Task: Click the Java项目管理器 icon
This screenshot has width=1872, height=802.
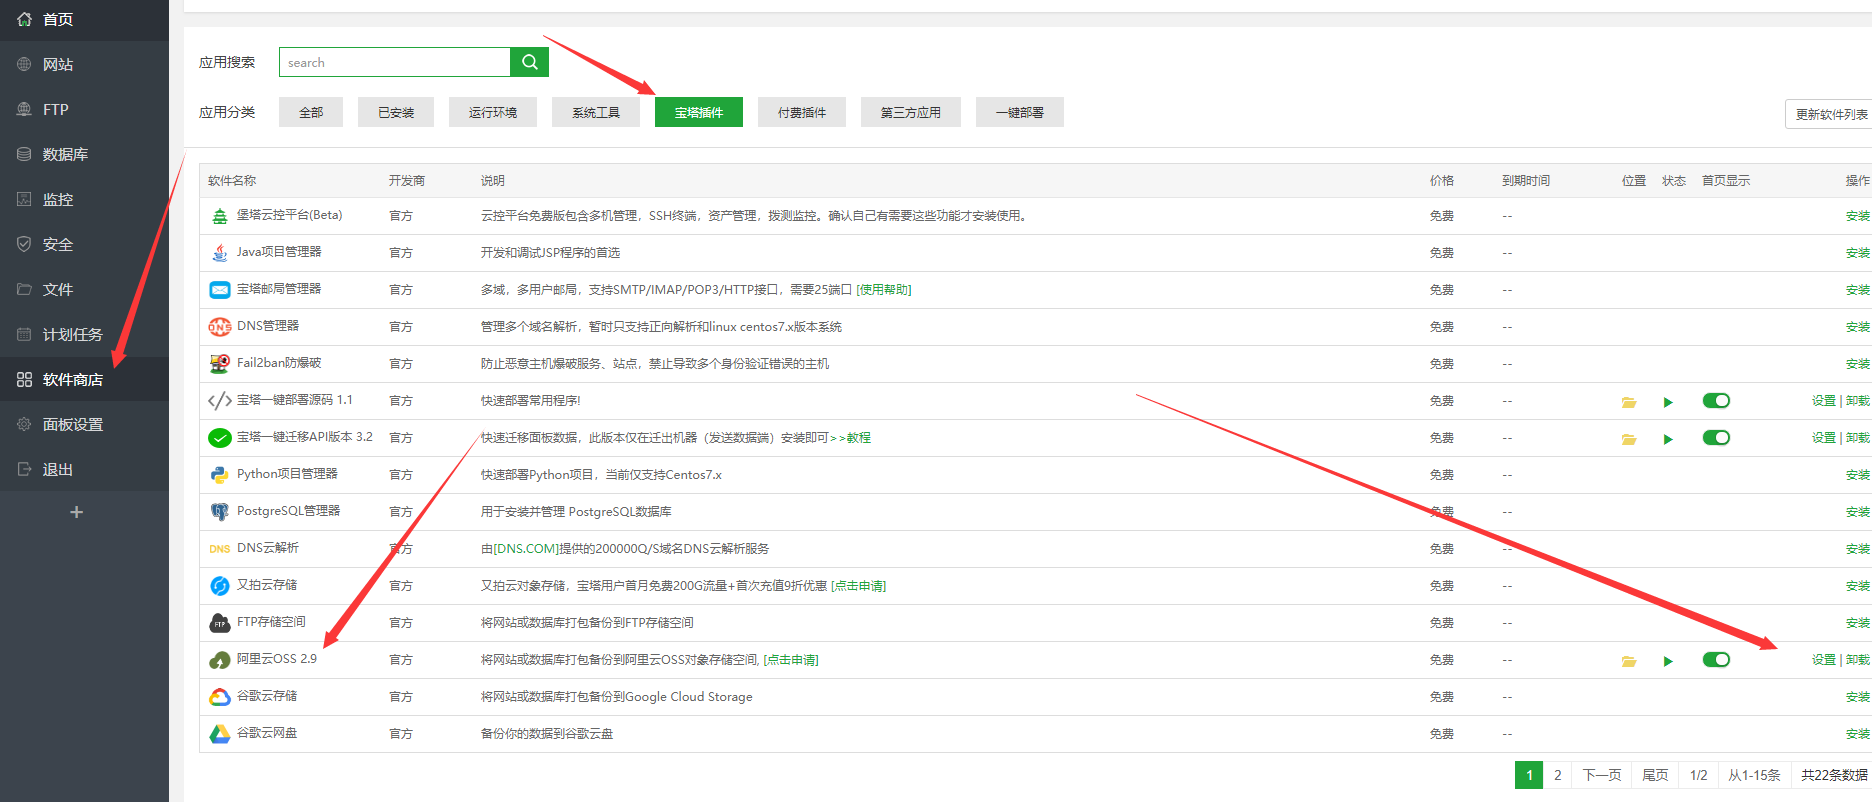Action: click(x=219, y=253)
